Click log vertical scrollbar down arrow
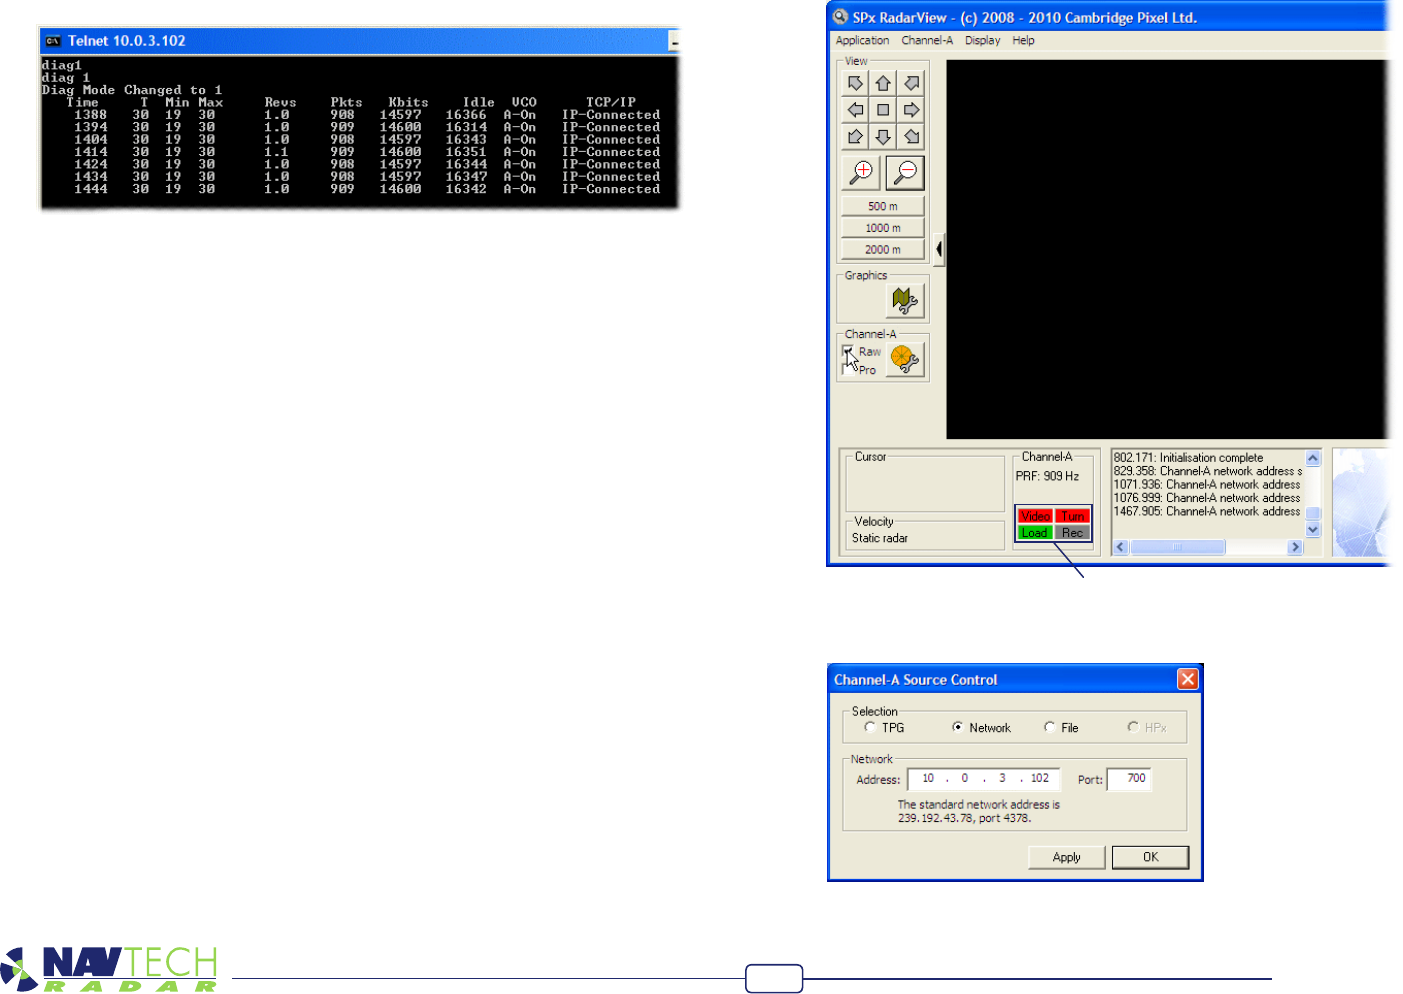 [1313, 530]
